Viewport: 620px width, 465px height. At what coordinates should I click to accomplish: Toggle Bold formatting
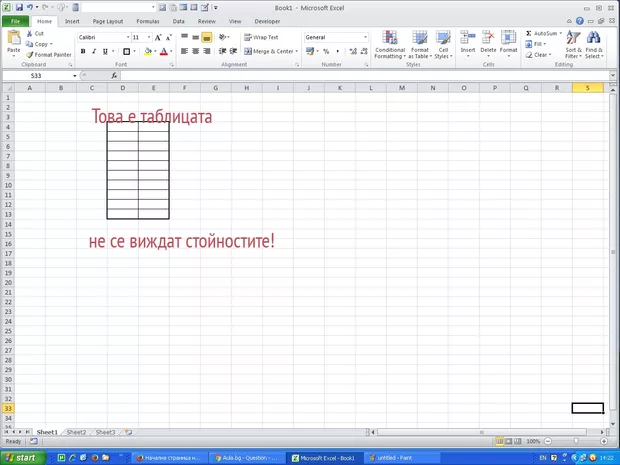click(82, 52)
